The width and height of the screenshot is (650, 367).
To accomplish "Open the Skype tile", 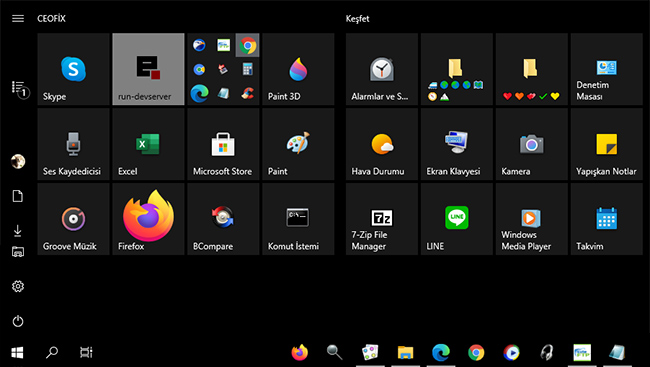I will click(73, 69).
